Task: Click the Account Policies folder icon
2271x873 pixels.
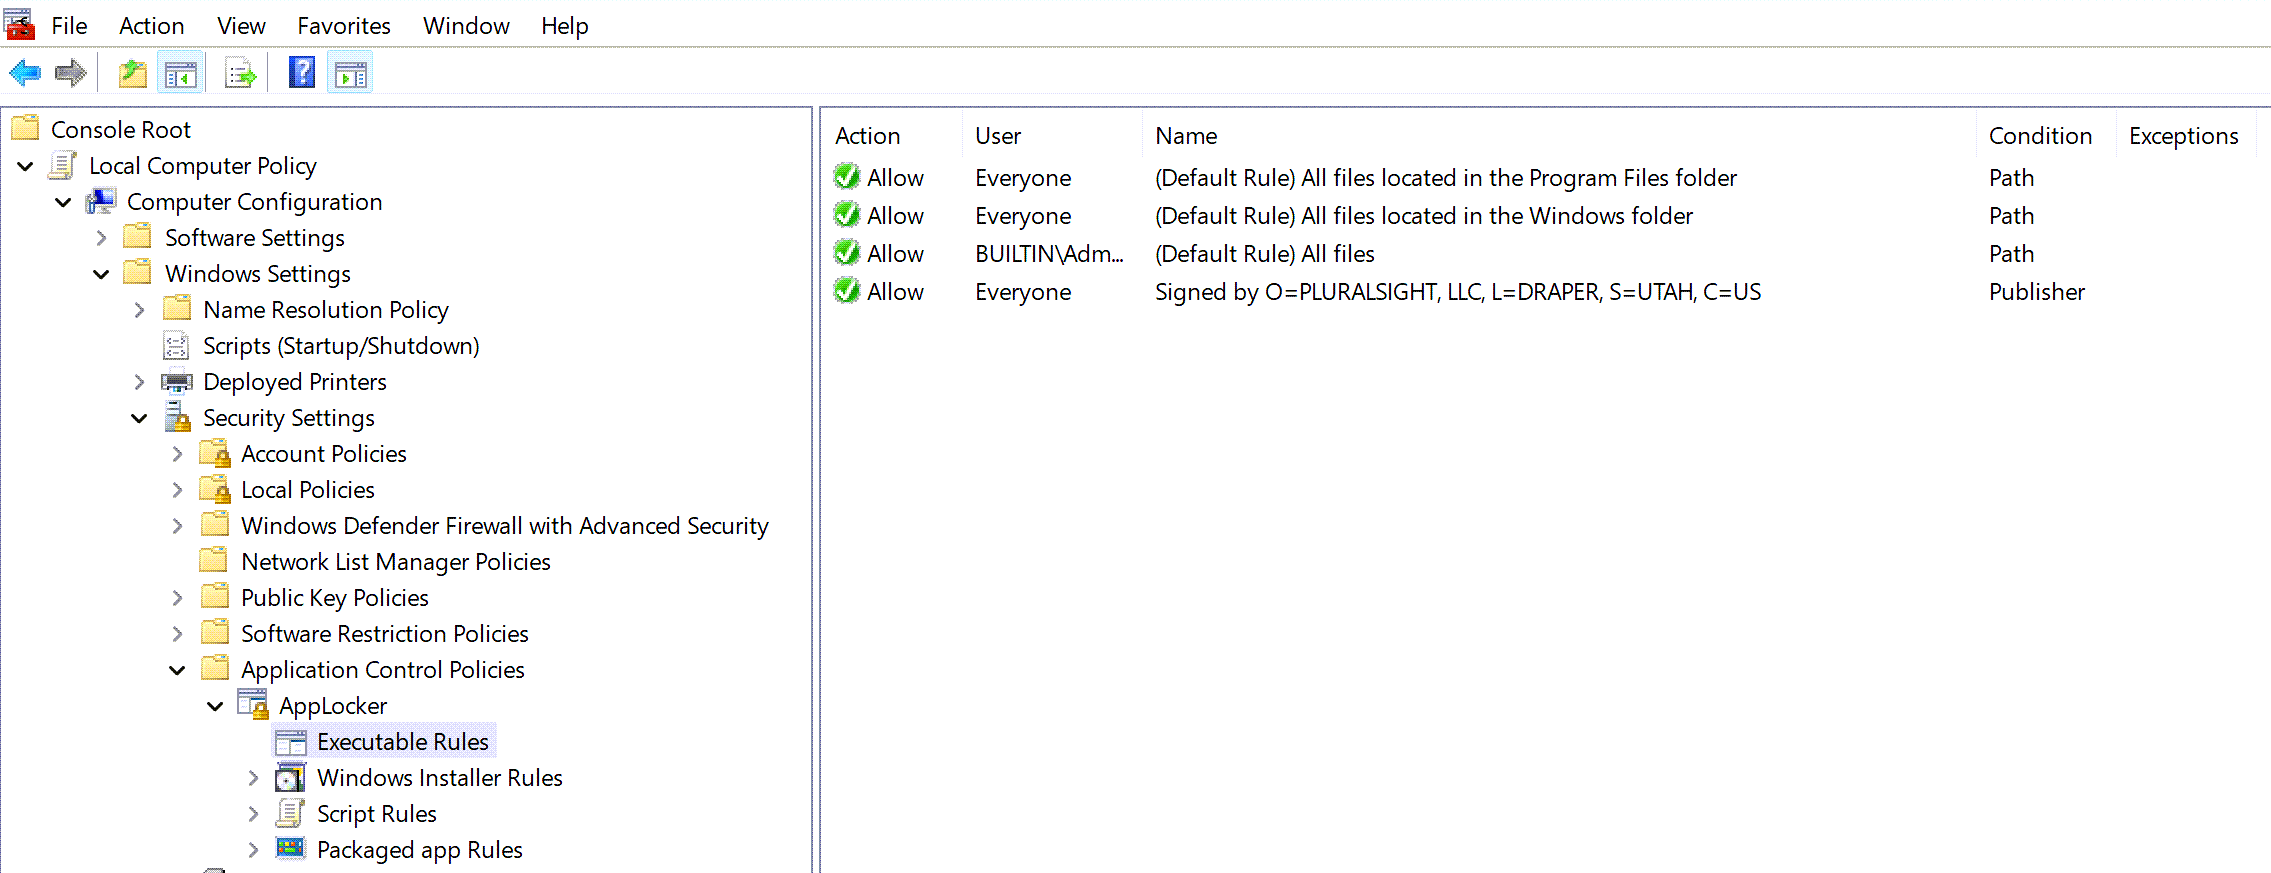Action: point(215,453)
